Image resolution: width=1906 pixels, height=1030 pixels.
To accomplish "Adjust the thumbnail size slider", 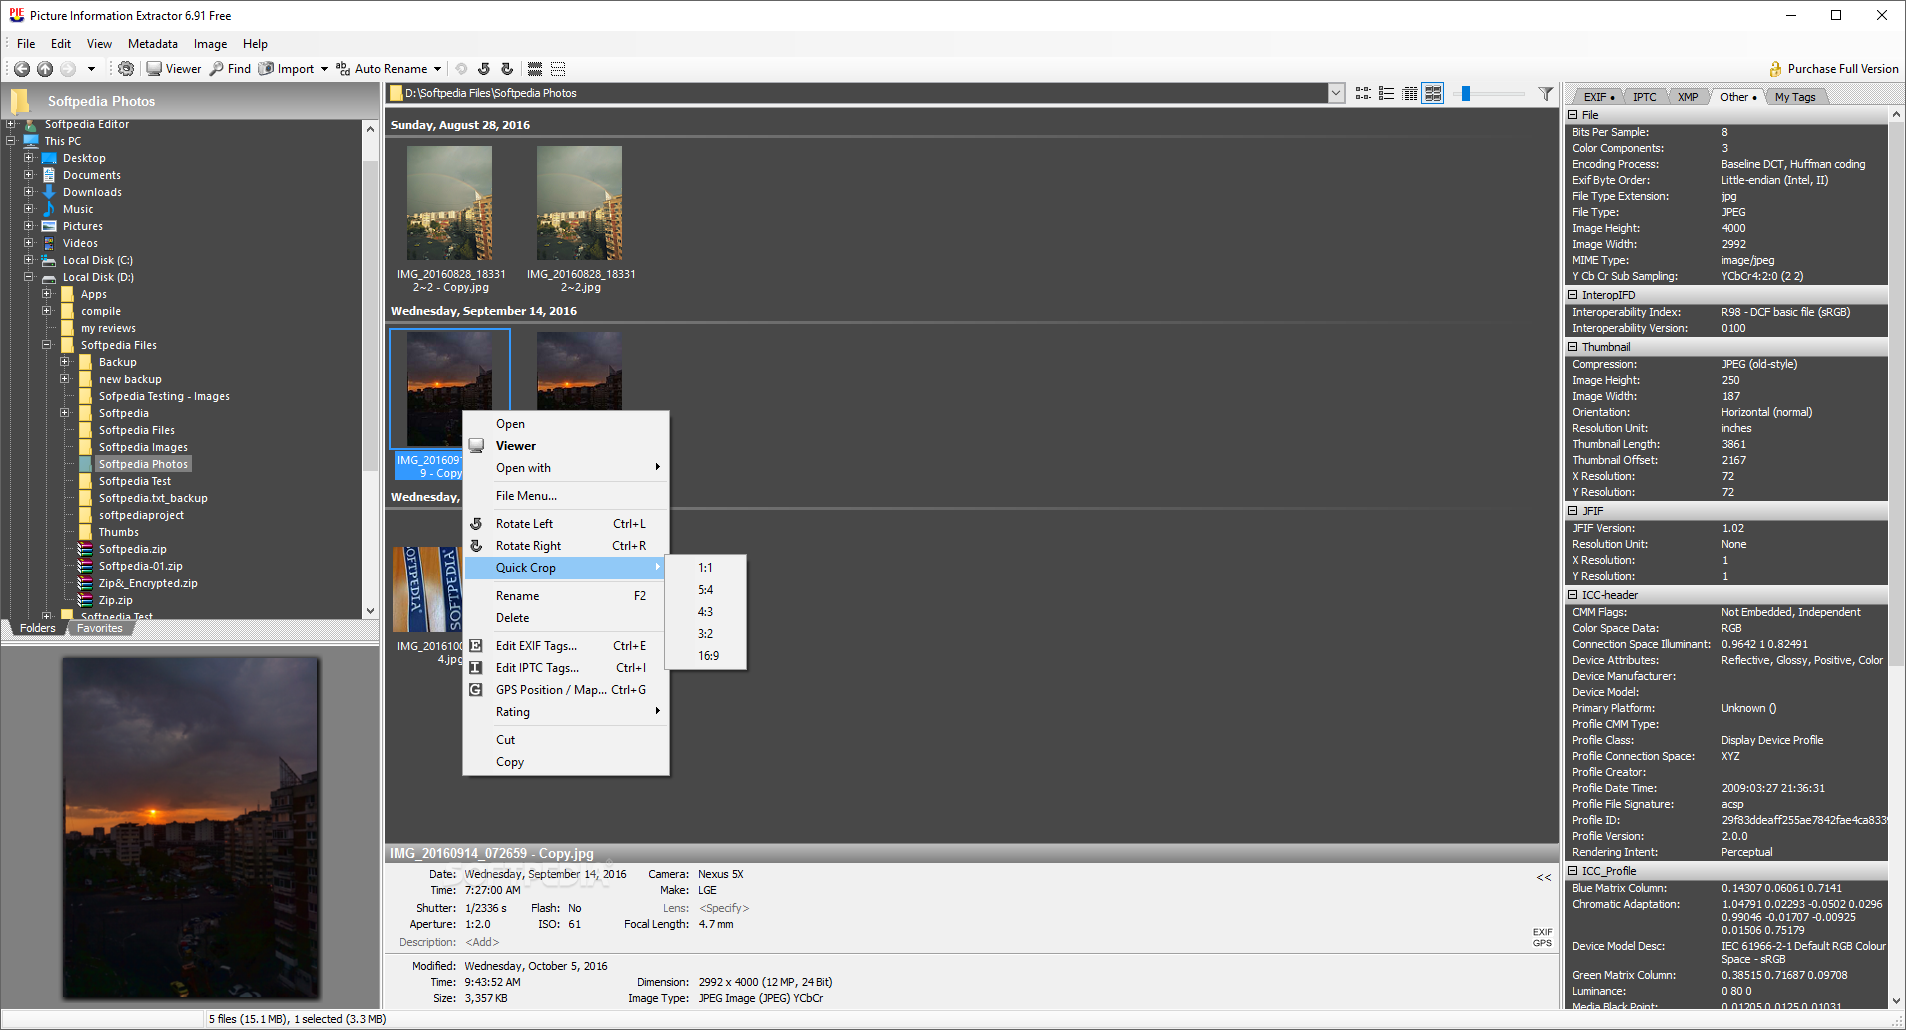I will (x=1466, y=93).
